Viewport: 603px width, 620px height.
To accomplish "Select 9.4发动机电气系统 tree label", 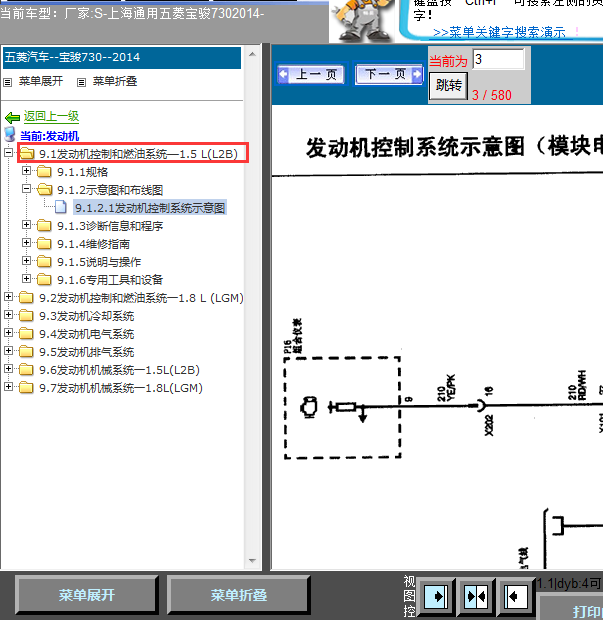I will pos(87,334).
